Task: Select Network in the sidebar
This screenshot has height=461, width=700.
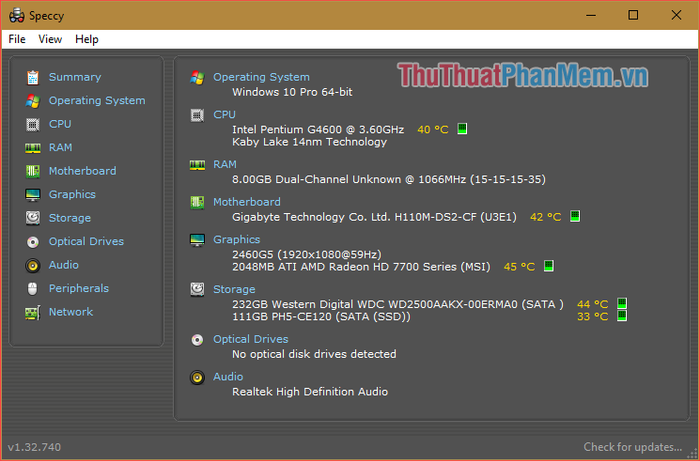Action: (71, 312)
